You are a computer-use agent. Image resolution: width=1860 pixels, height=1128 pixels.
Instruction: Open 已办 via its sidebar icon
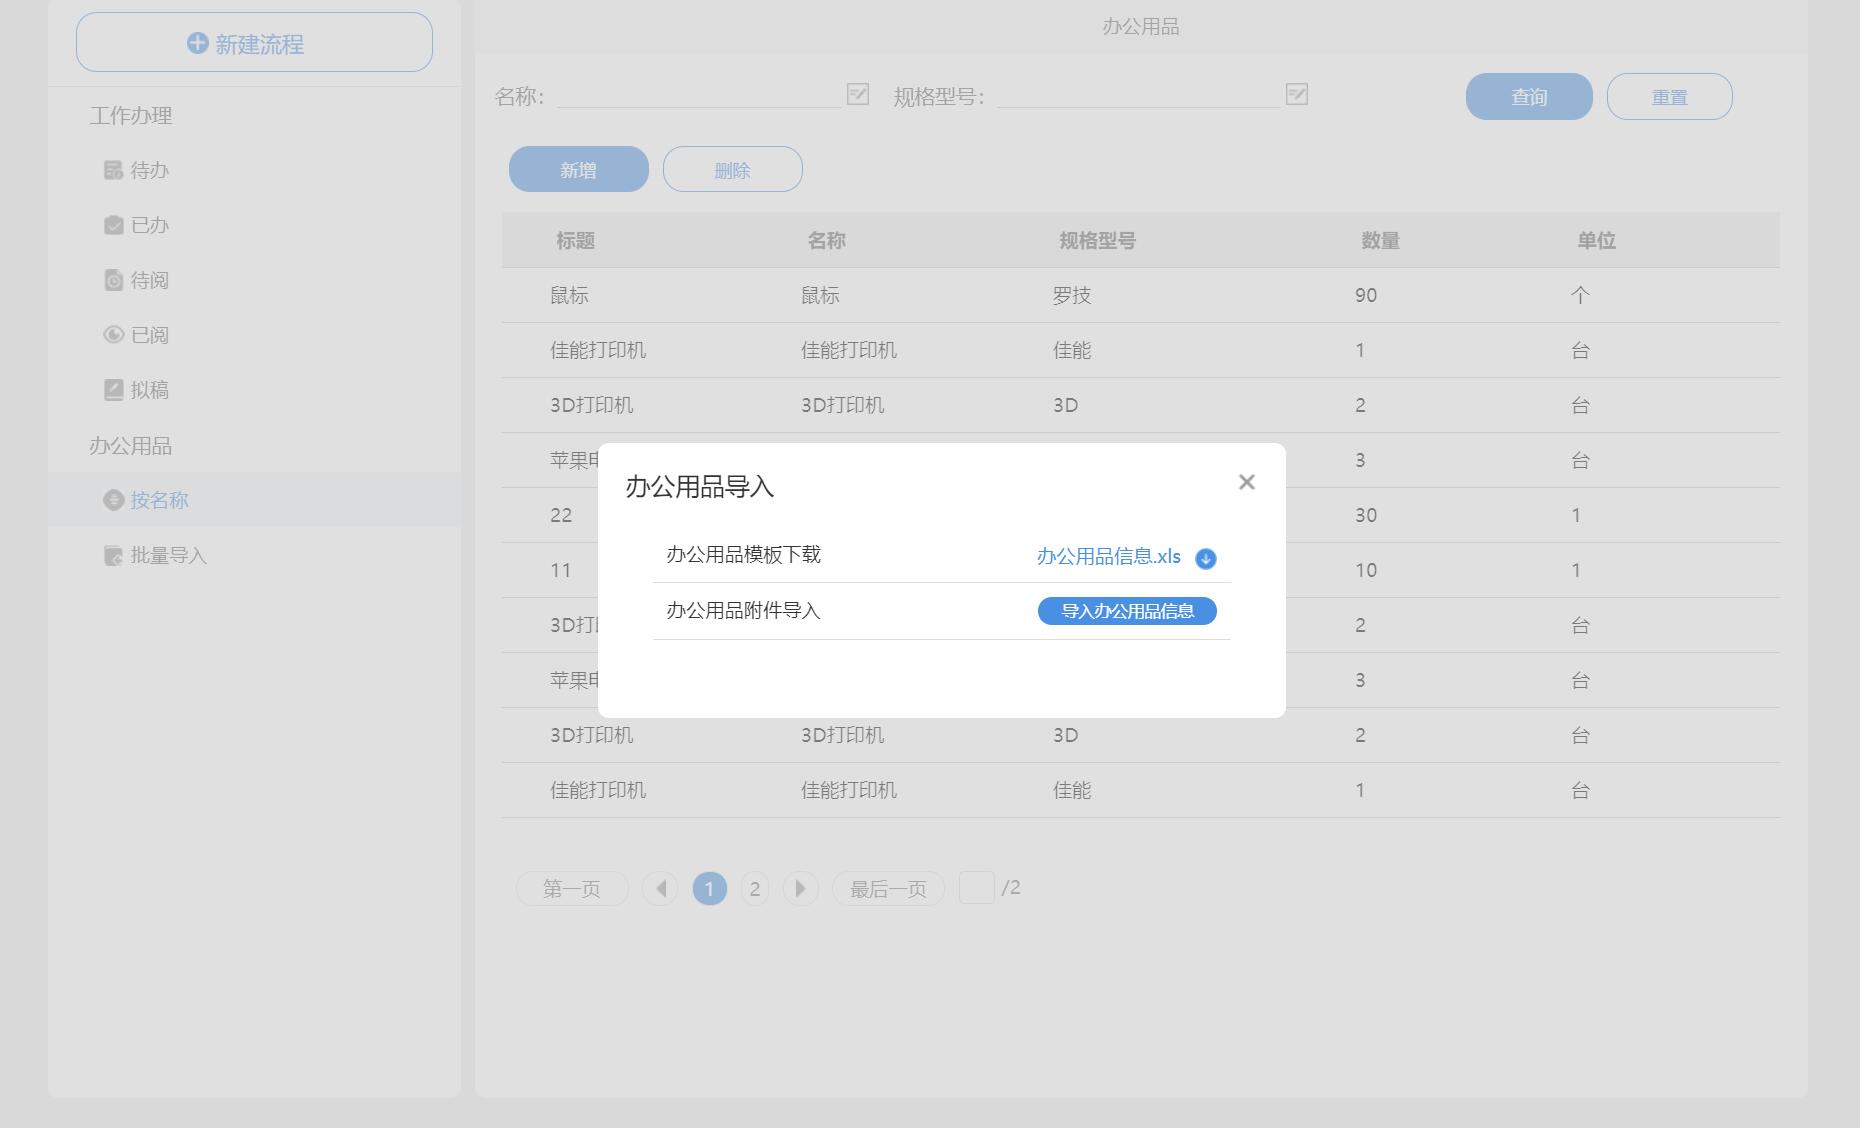click(x=113, y=225)
